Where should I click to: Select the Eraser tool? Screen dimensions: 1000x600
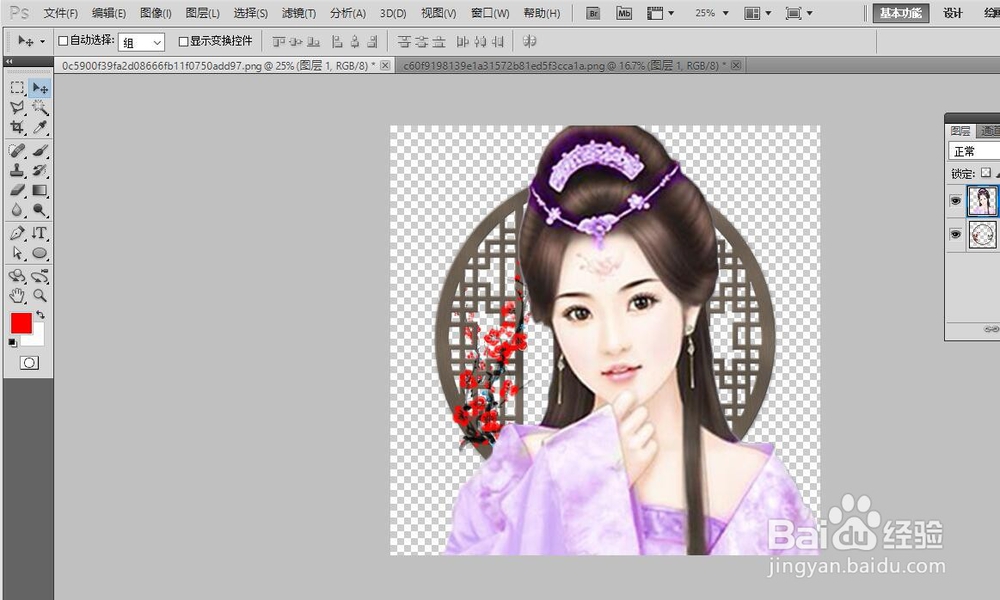pyautogui.click(x=17, y=190)
